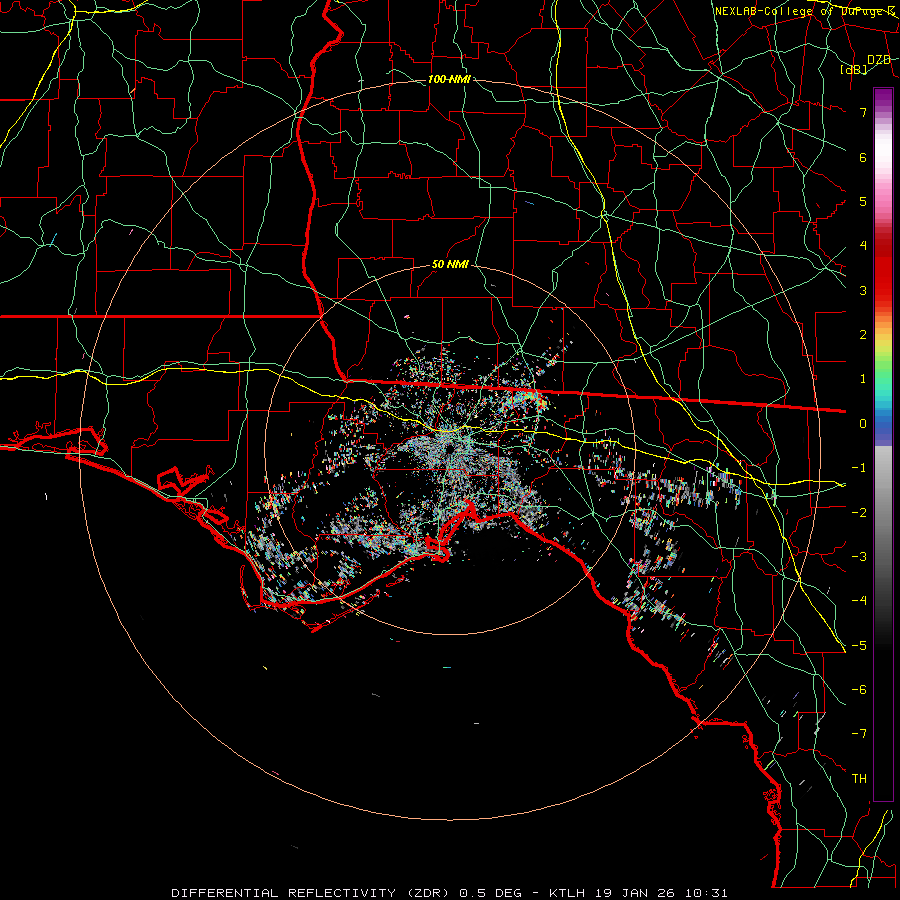Click the 6 dB legend value

point(863,157)
